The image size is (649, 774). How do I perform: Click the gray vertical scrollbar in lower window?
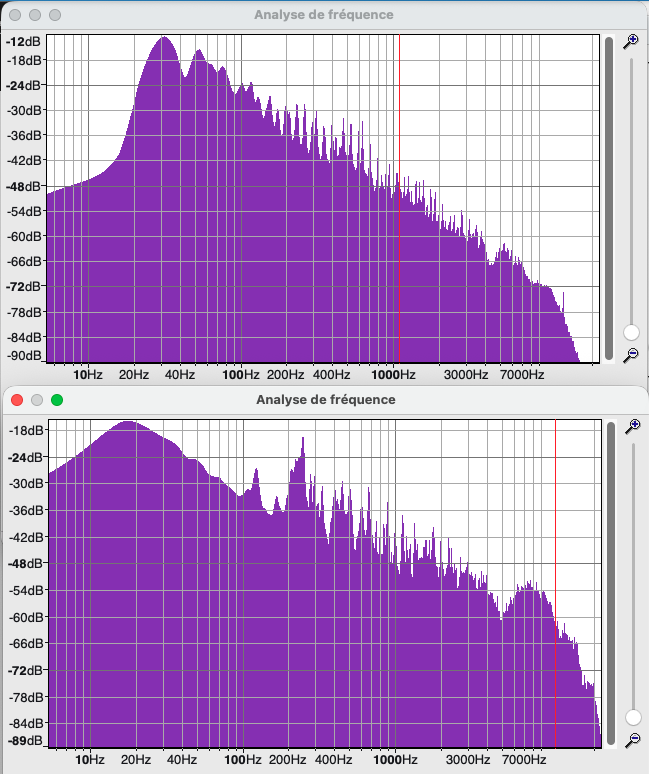pyautogui.click(x=610, y=584)
